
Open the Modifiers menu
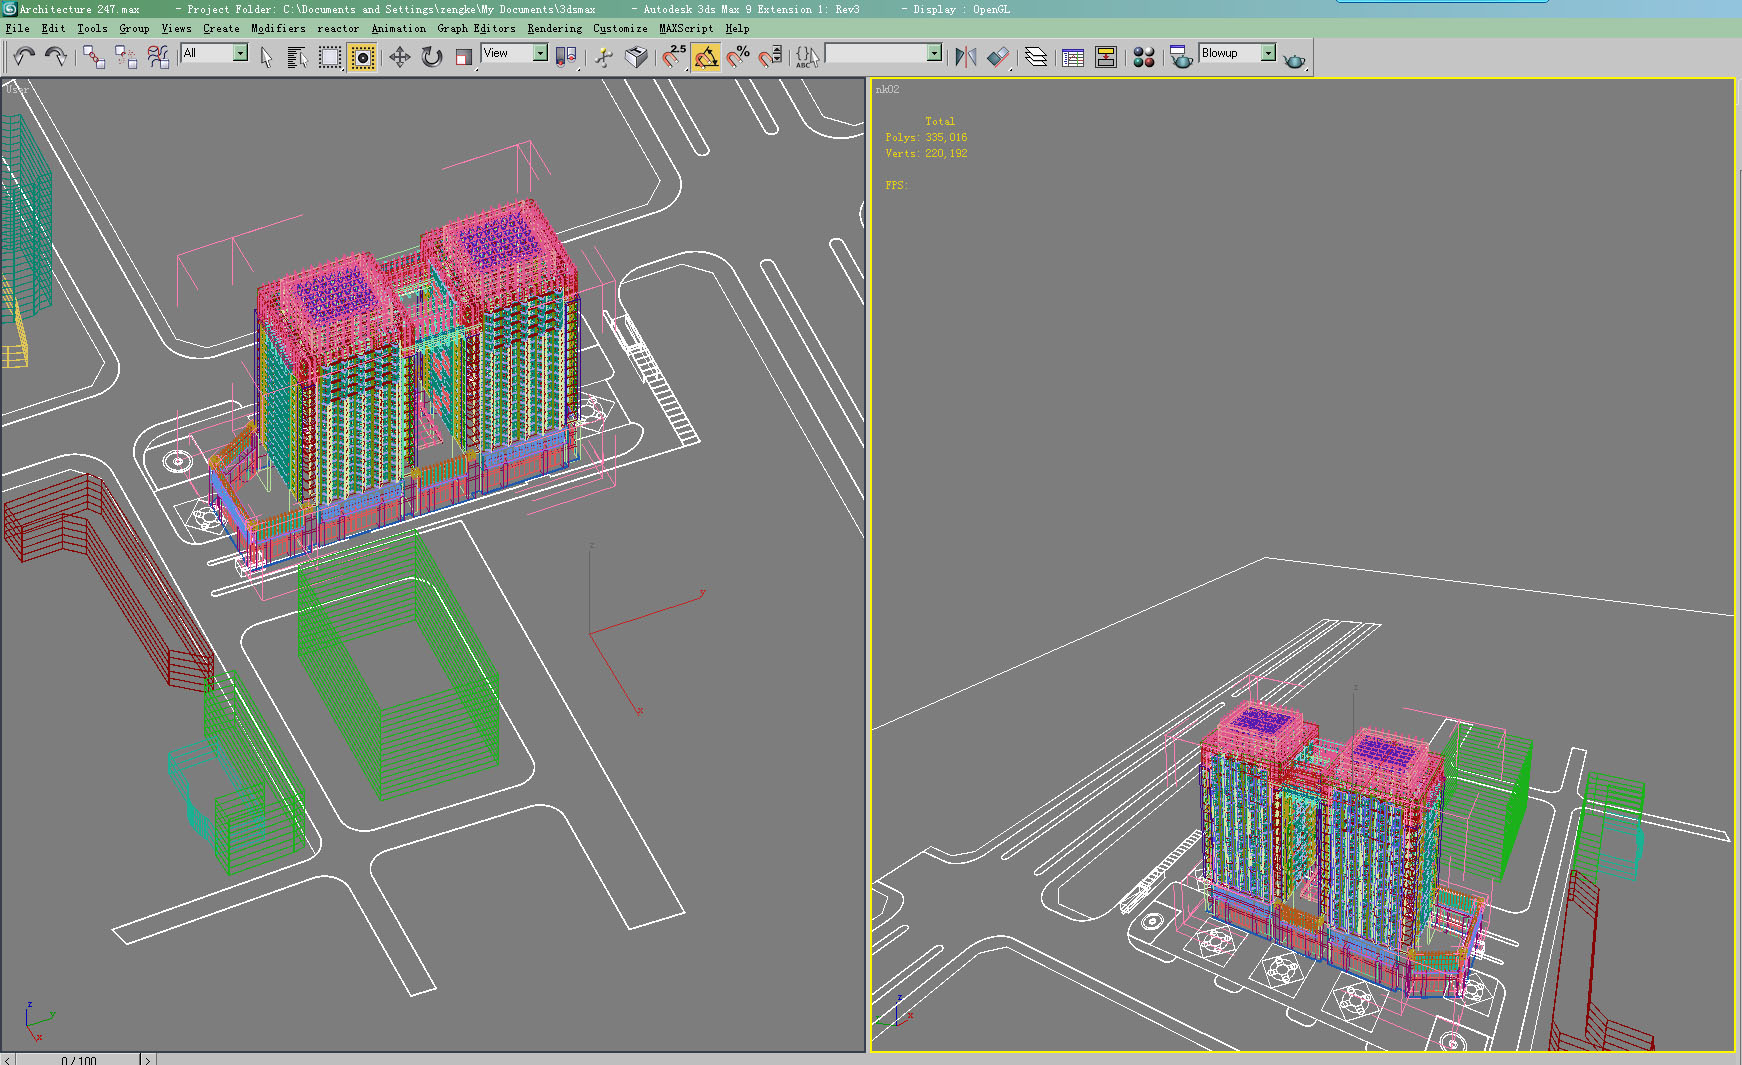[x=278, y=29]
